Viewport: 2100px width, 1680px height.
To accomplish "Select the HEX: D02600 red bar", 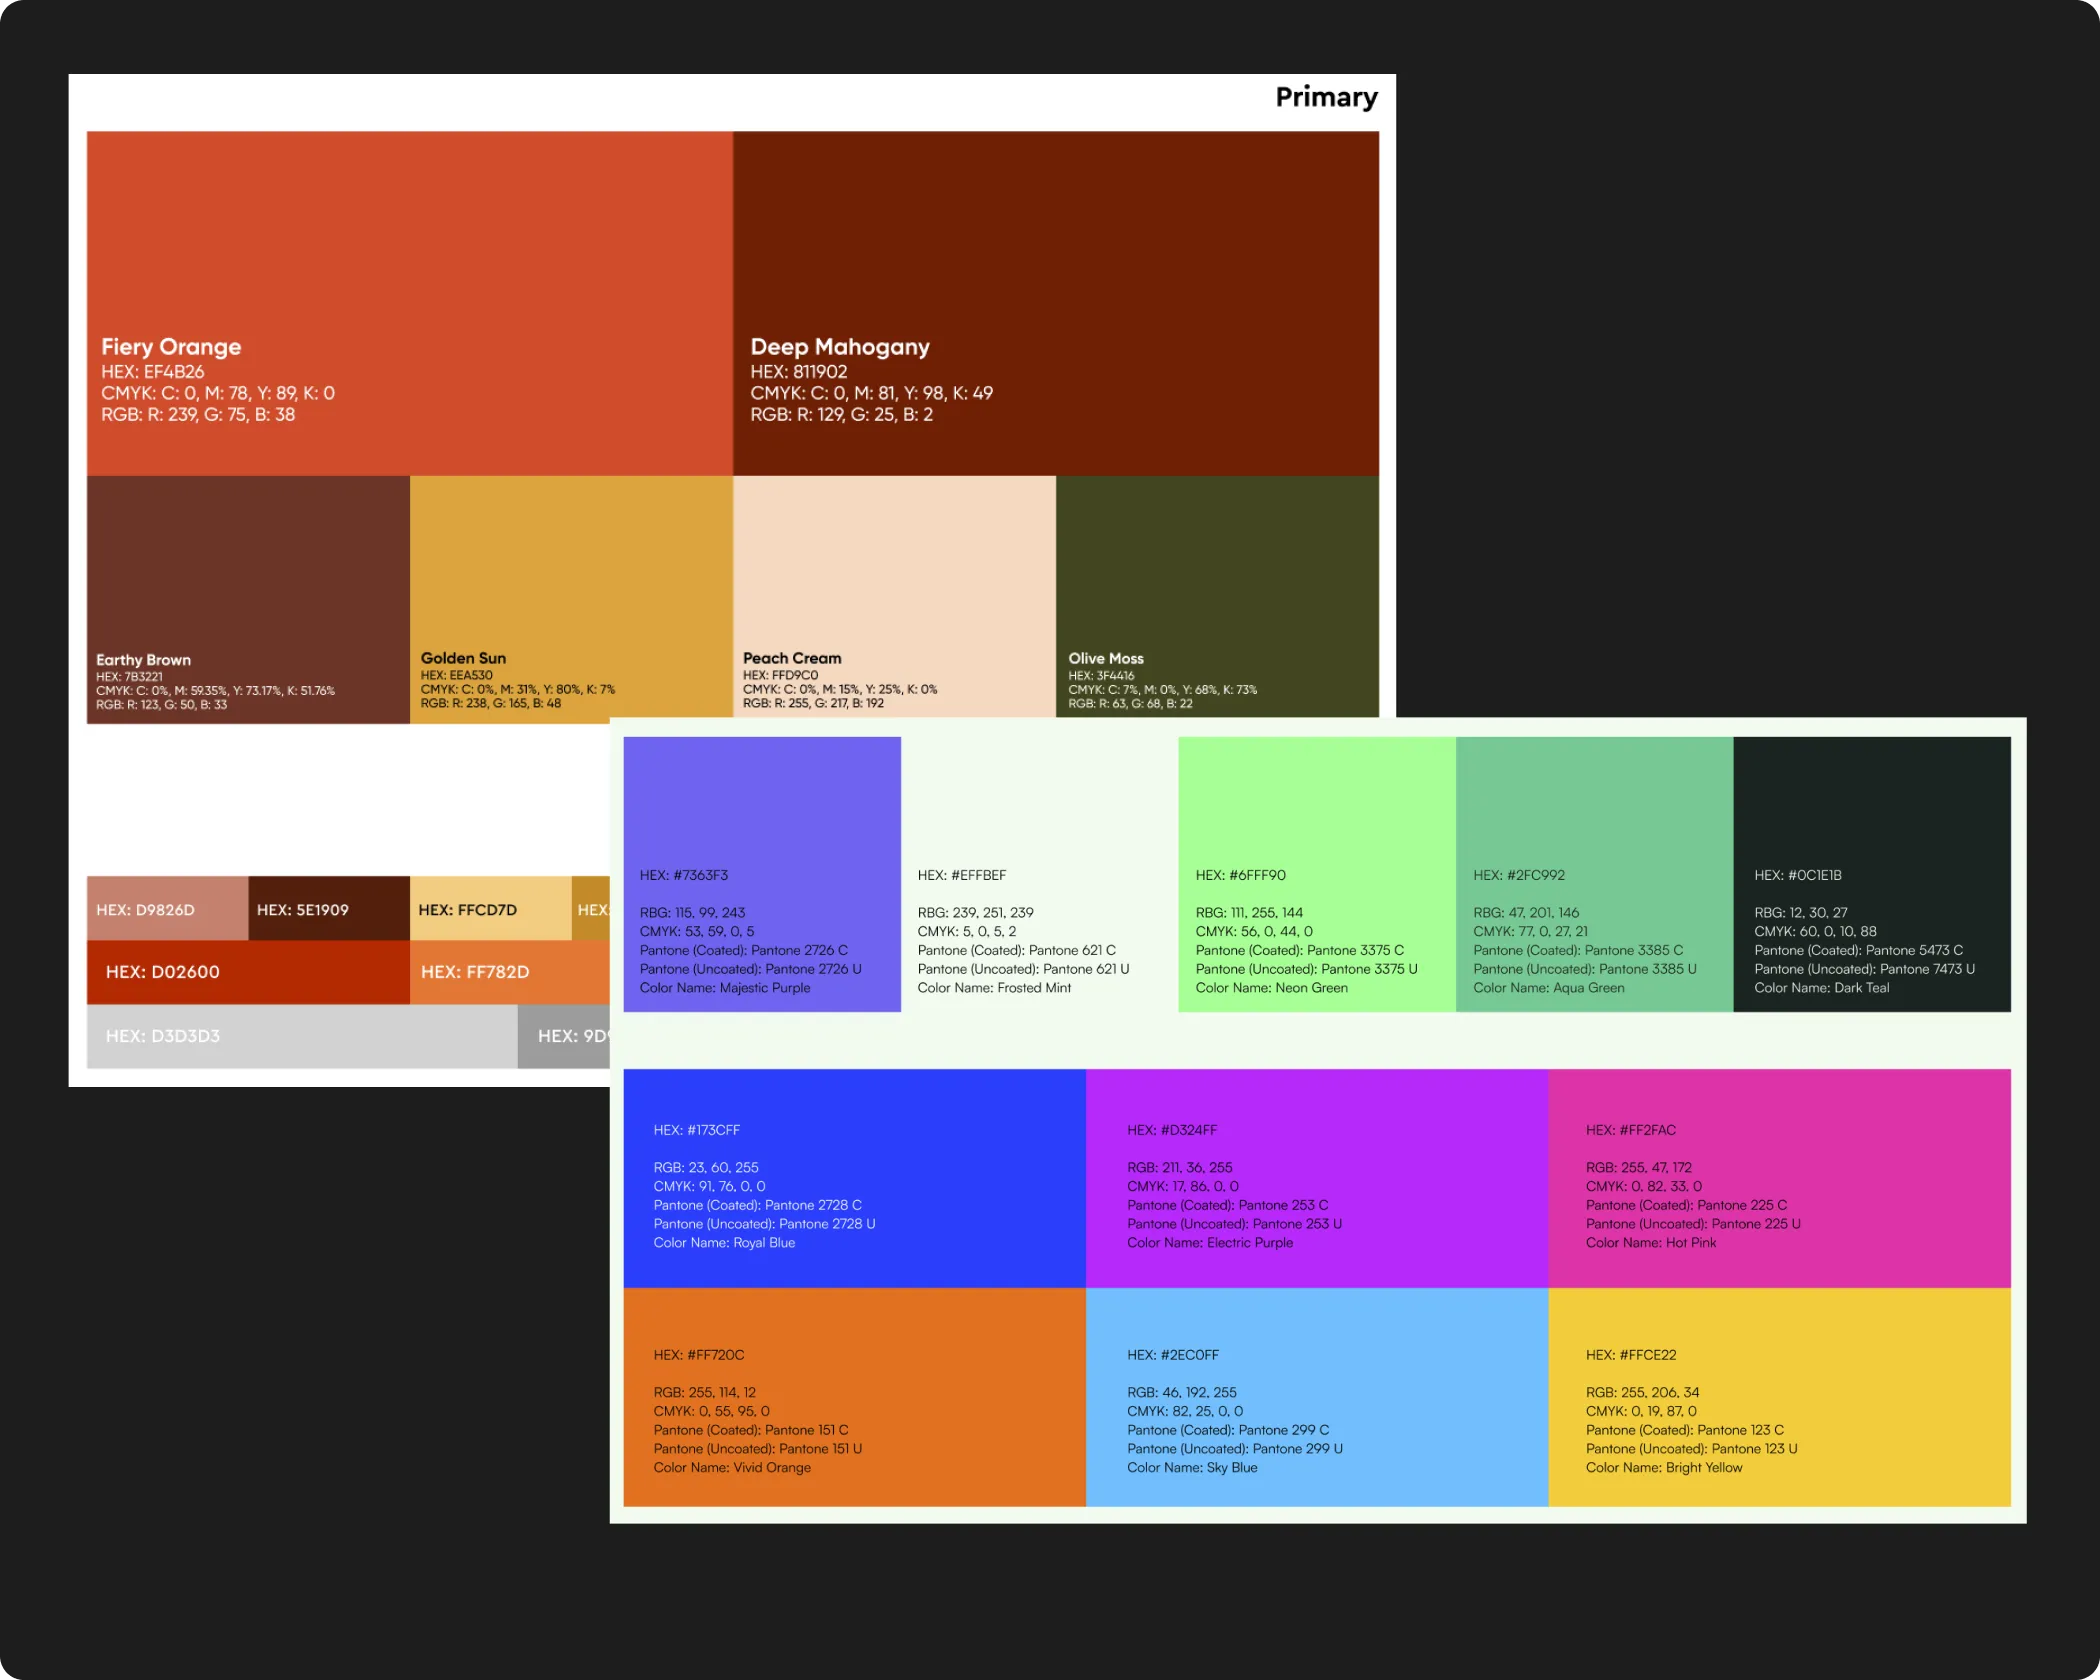I will coord(247,972).
